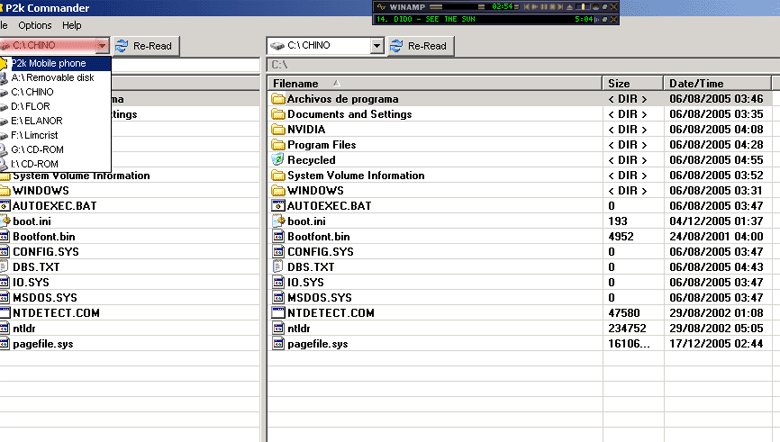The height and width of the screenshot is (442, 780).
Task: Click folder icon beside Documents and Settings in right panel
Action: tap(278, 114)
